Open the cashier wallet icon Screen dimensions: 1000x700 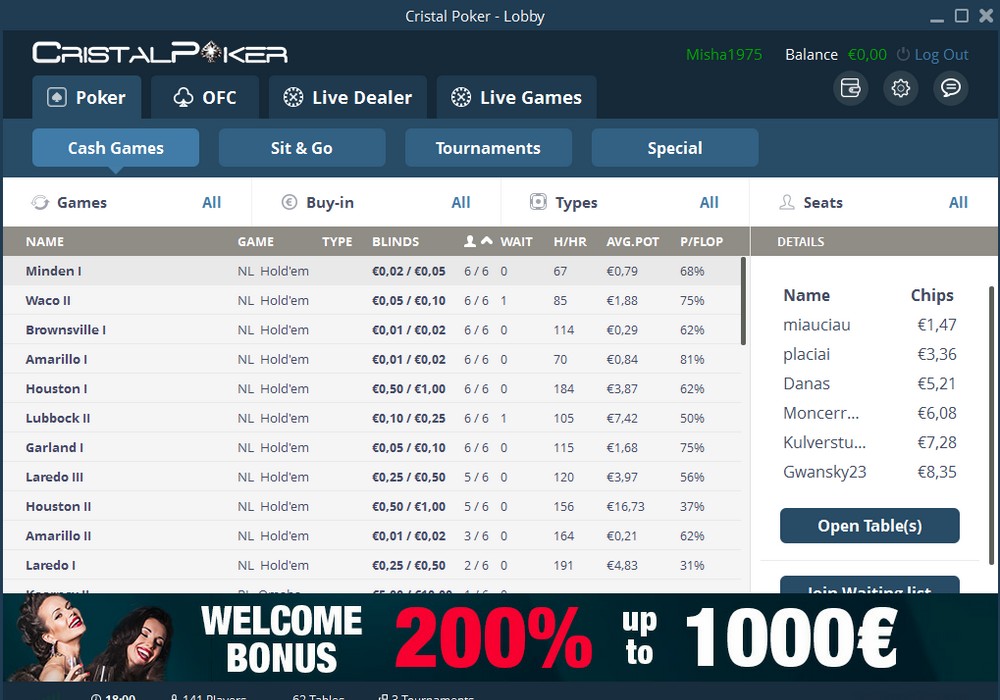(850, 88)
